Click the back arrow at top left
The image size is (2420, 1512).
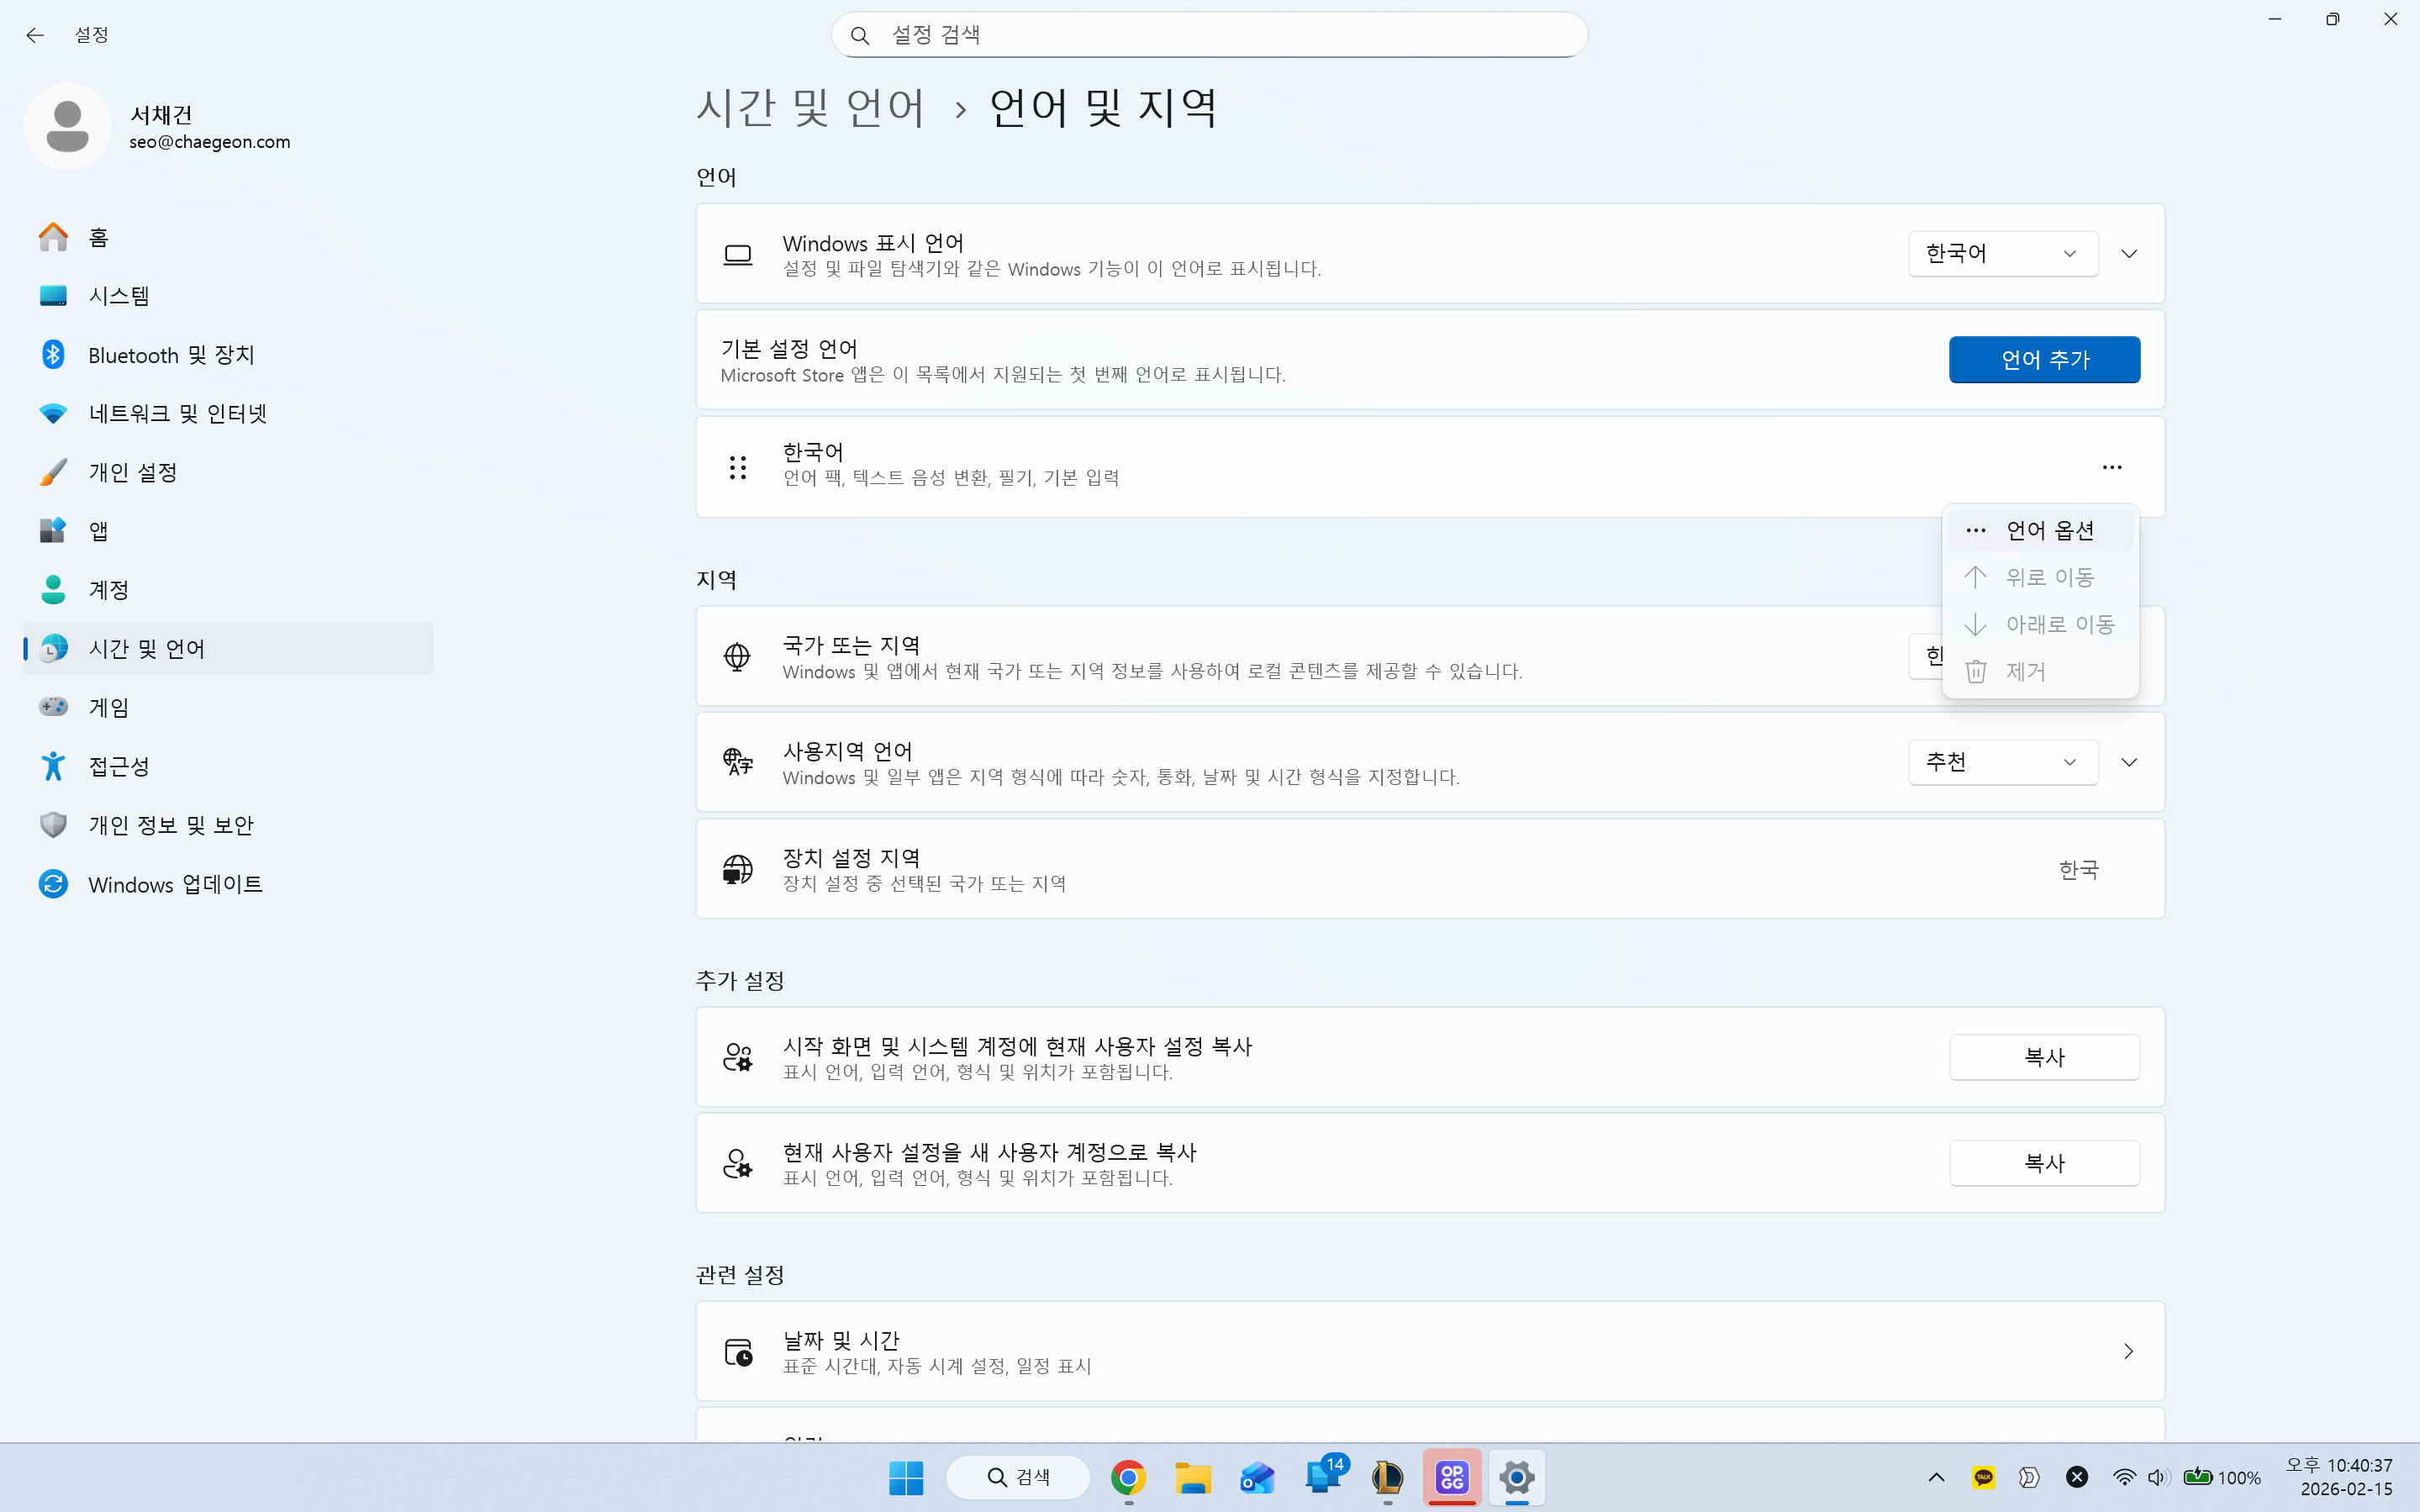36,35
